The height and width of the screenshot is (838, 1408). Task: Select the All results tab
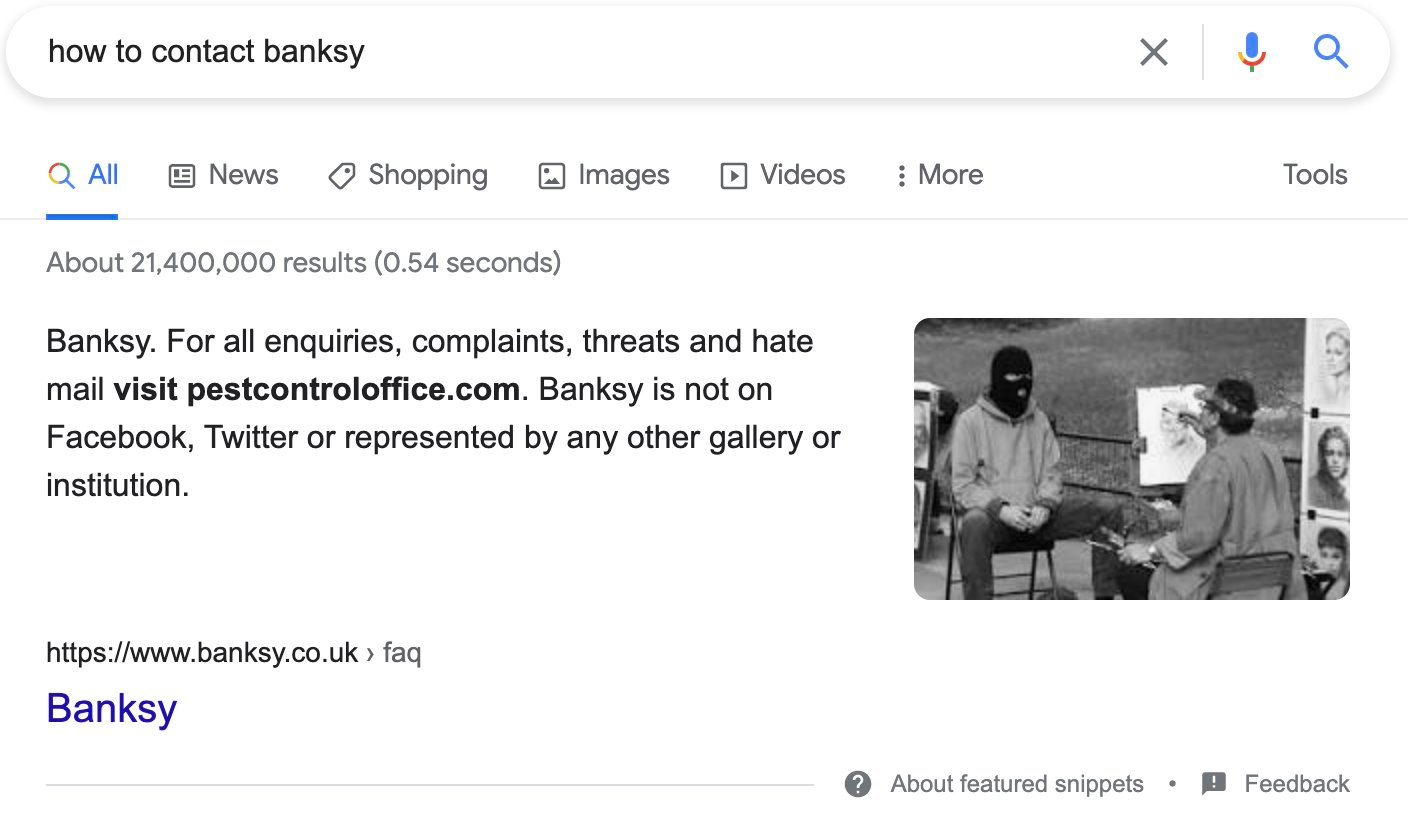coord(82,175)
